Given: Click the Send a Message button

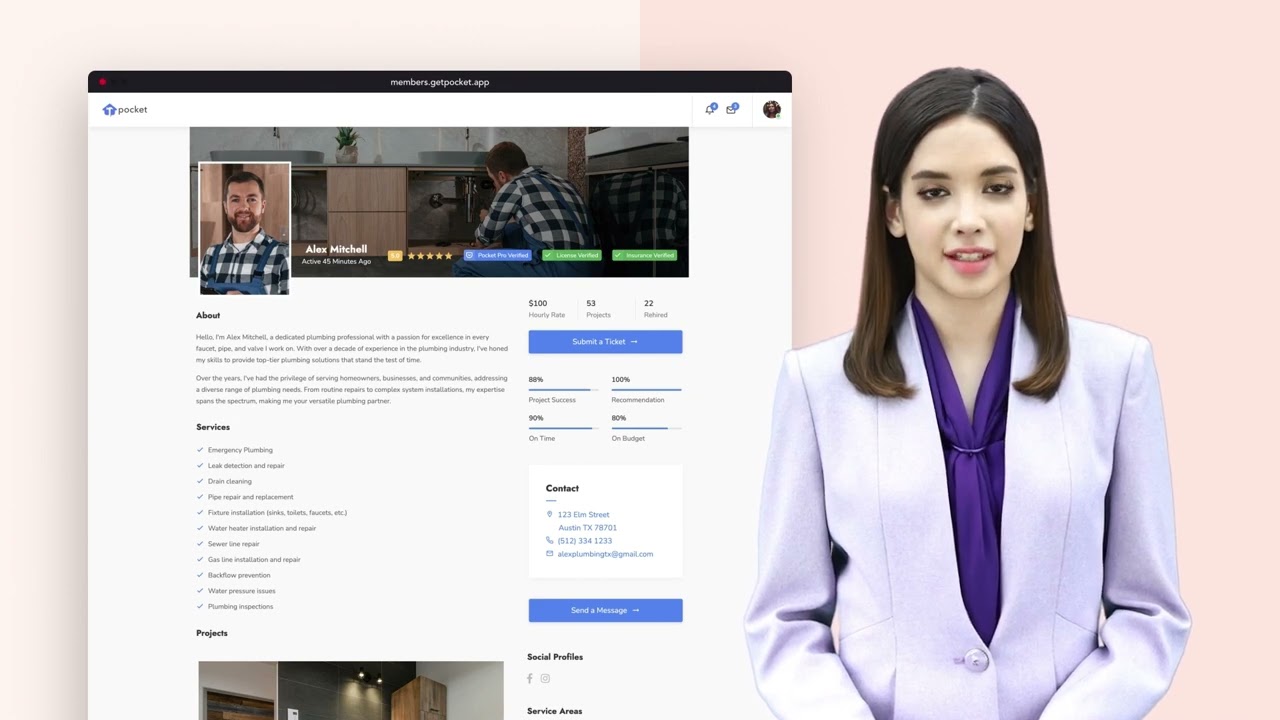Looking at the screenshot, I should click(x=605, y=610).
